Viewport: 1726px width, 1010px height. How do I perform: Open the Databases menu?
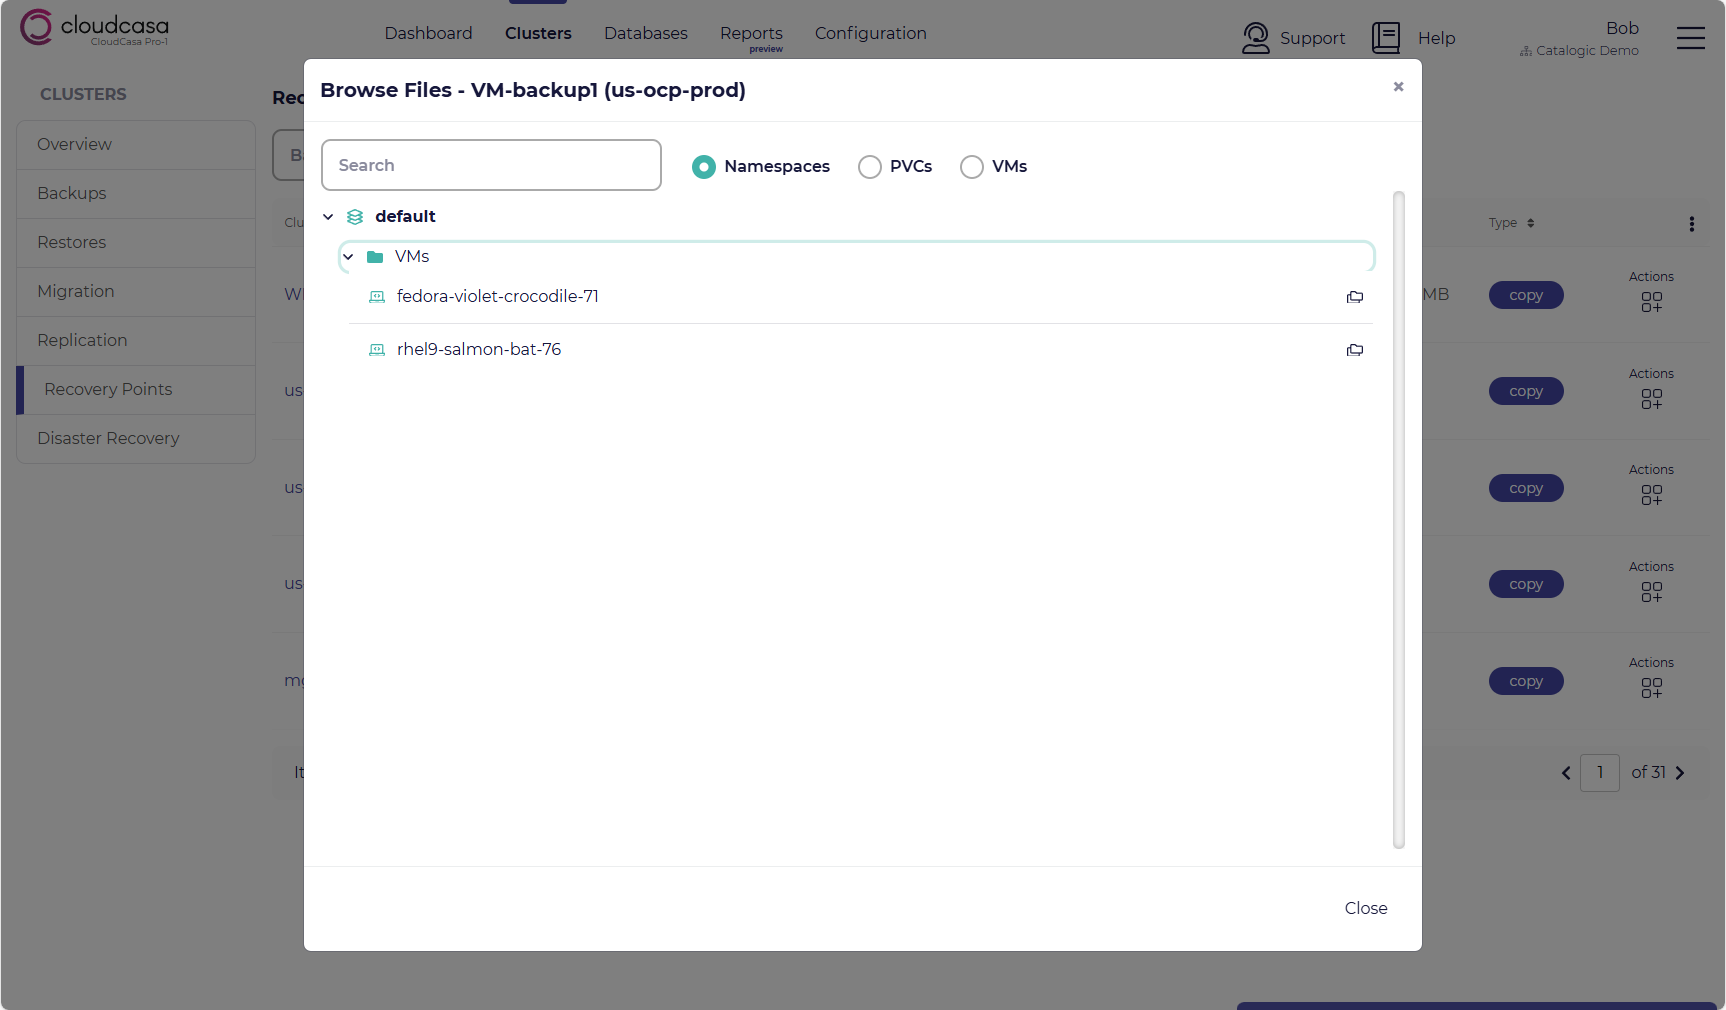click(645, 33)
